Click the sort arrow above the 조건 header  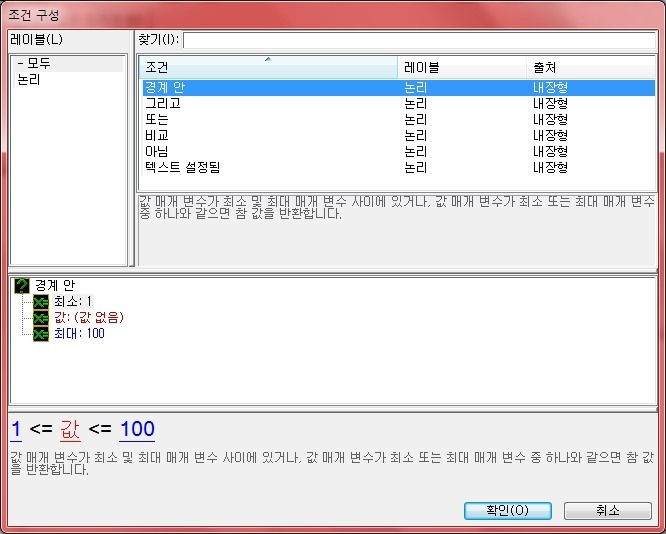[268, 59]
